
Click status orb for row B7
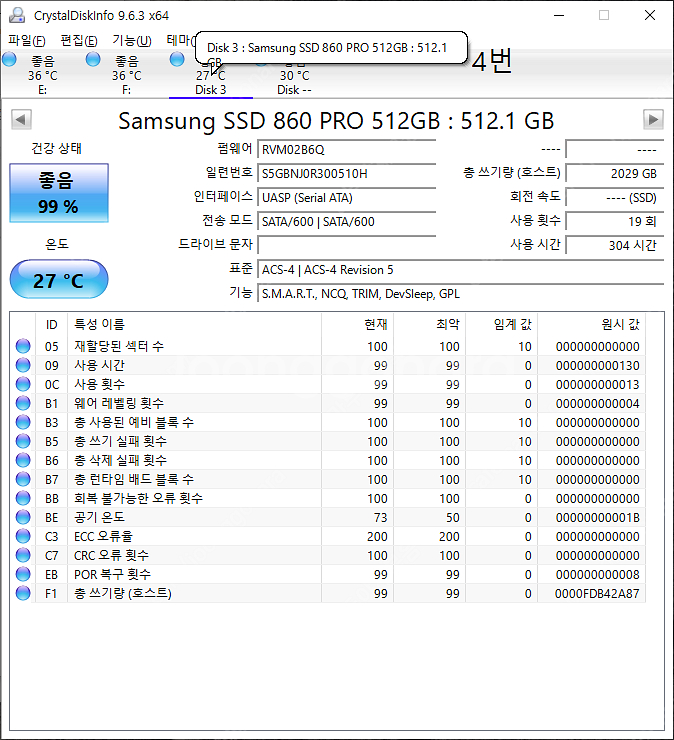[x=23, y=479]
